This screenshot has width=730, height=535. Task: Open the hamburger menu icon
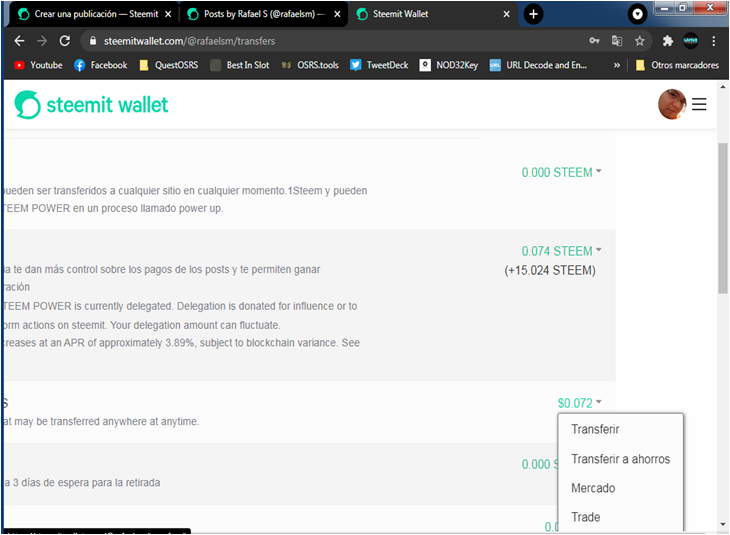pos(699,104)
